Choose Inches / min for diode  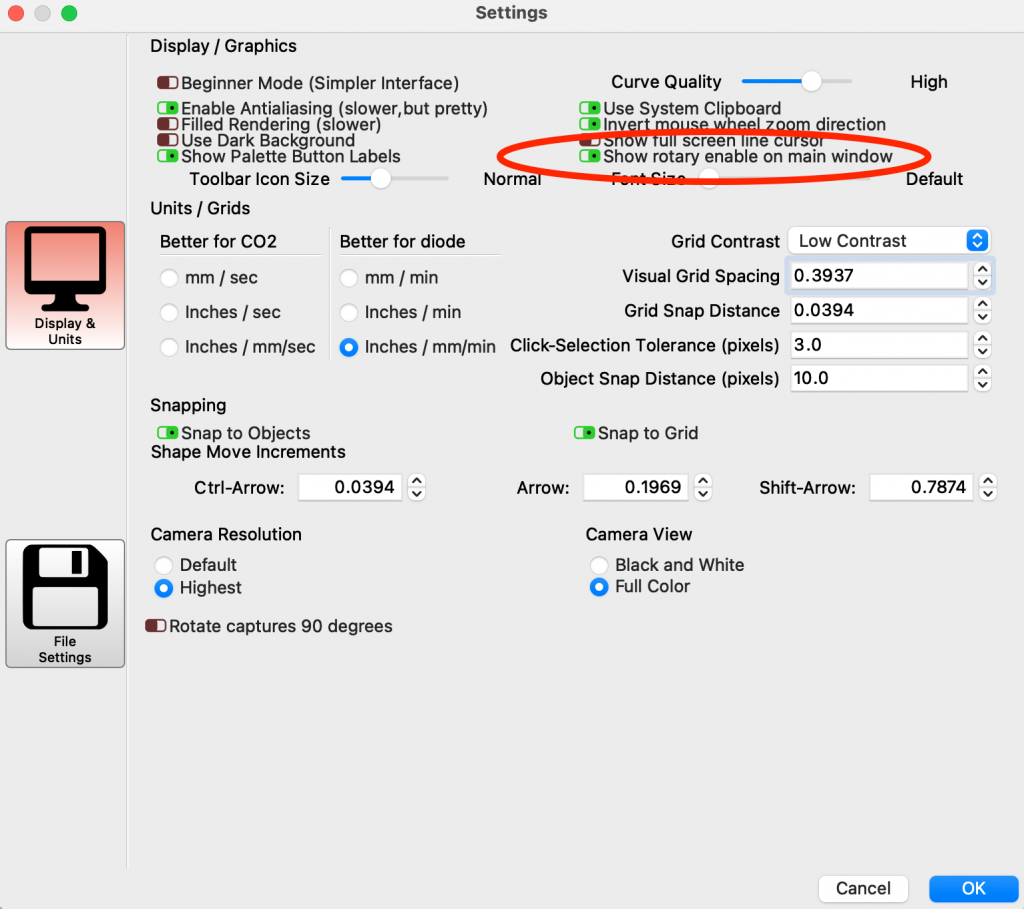pyautogui.click(x=348, y=312)
